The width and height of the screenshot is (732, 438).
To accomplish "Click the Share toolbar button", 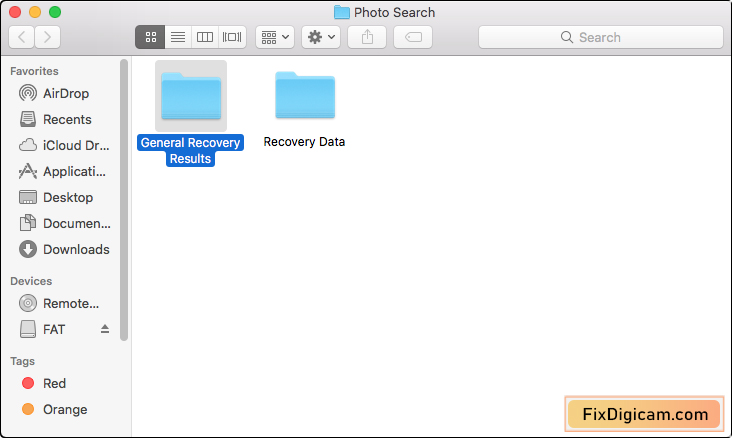I will 367,37.
